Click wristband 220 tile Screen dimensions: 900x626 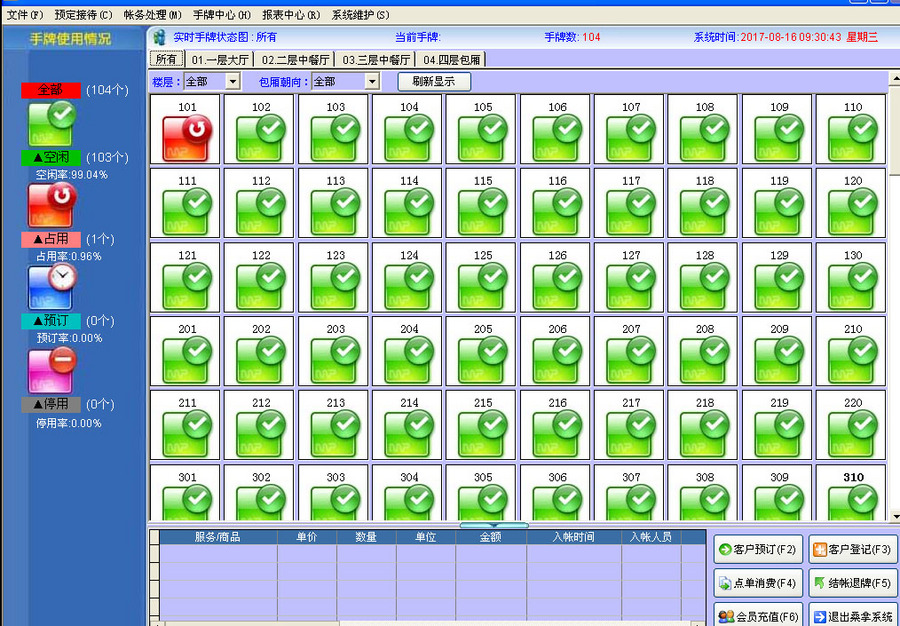[851, 426]
